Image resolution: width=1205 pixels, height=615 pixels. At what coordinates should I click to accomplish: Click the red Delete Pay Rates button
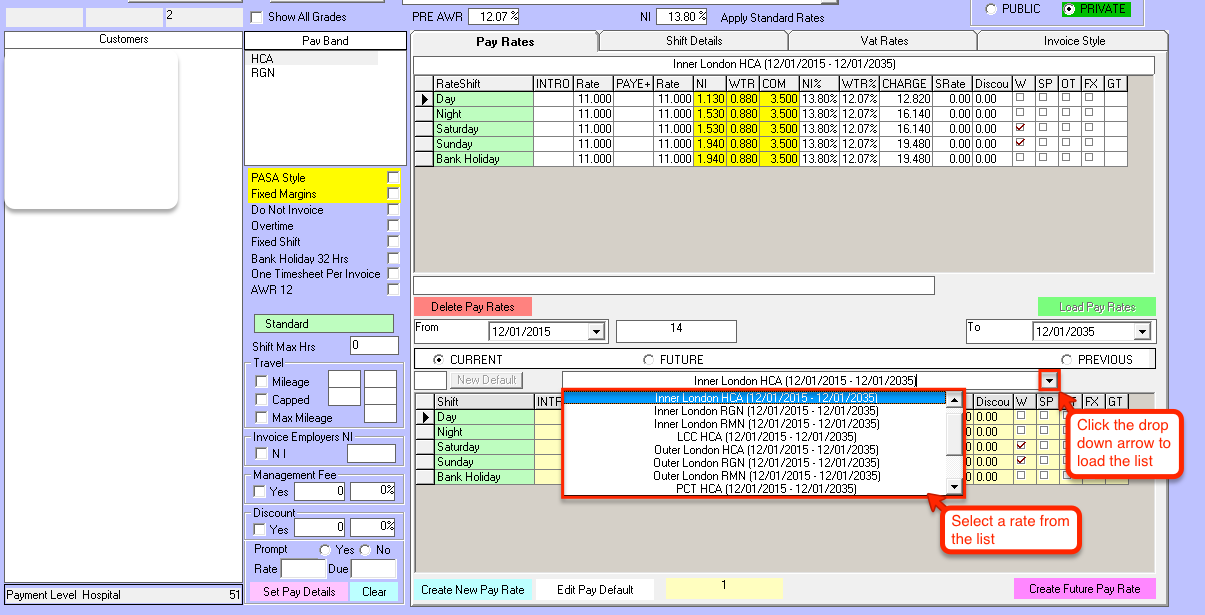(472, 307)
